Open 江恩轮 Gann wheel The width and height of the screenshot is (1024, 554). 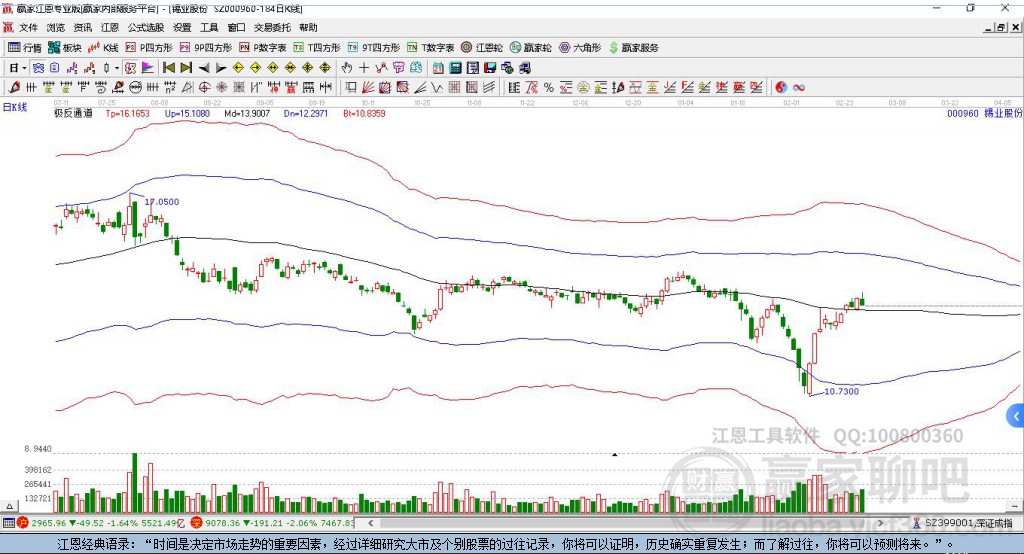(x=482, y=48)
